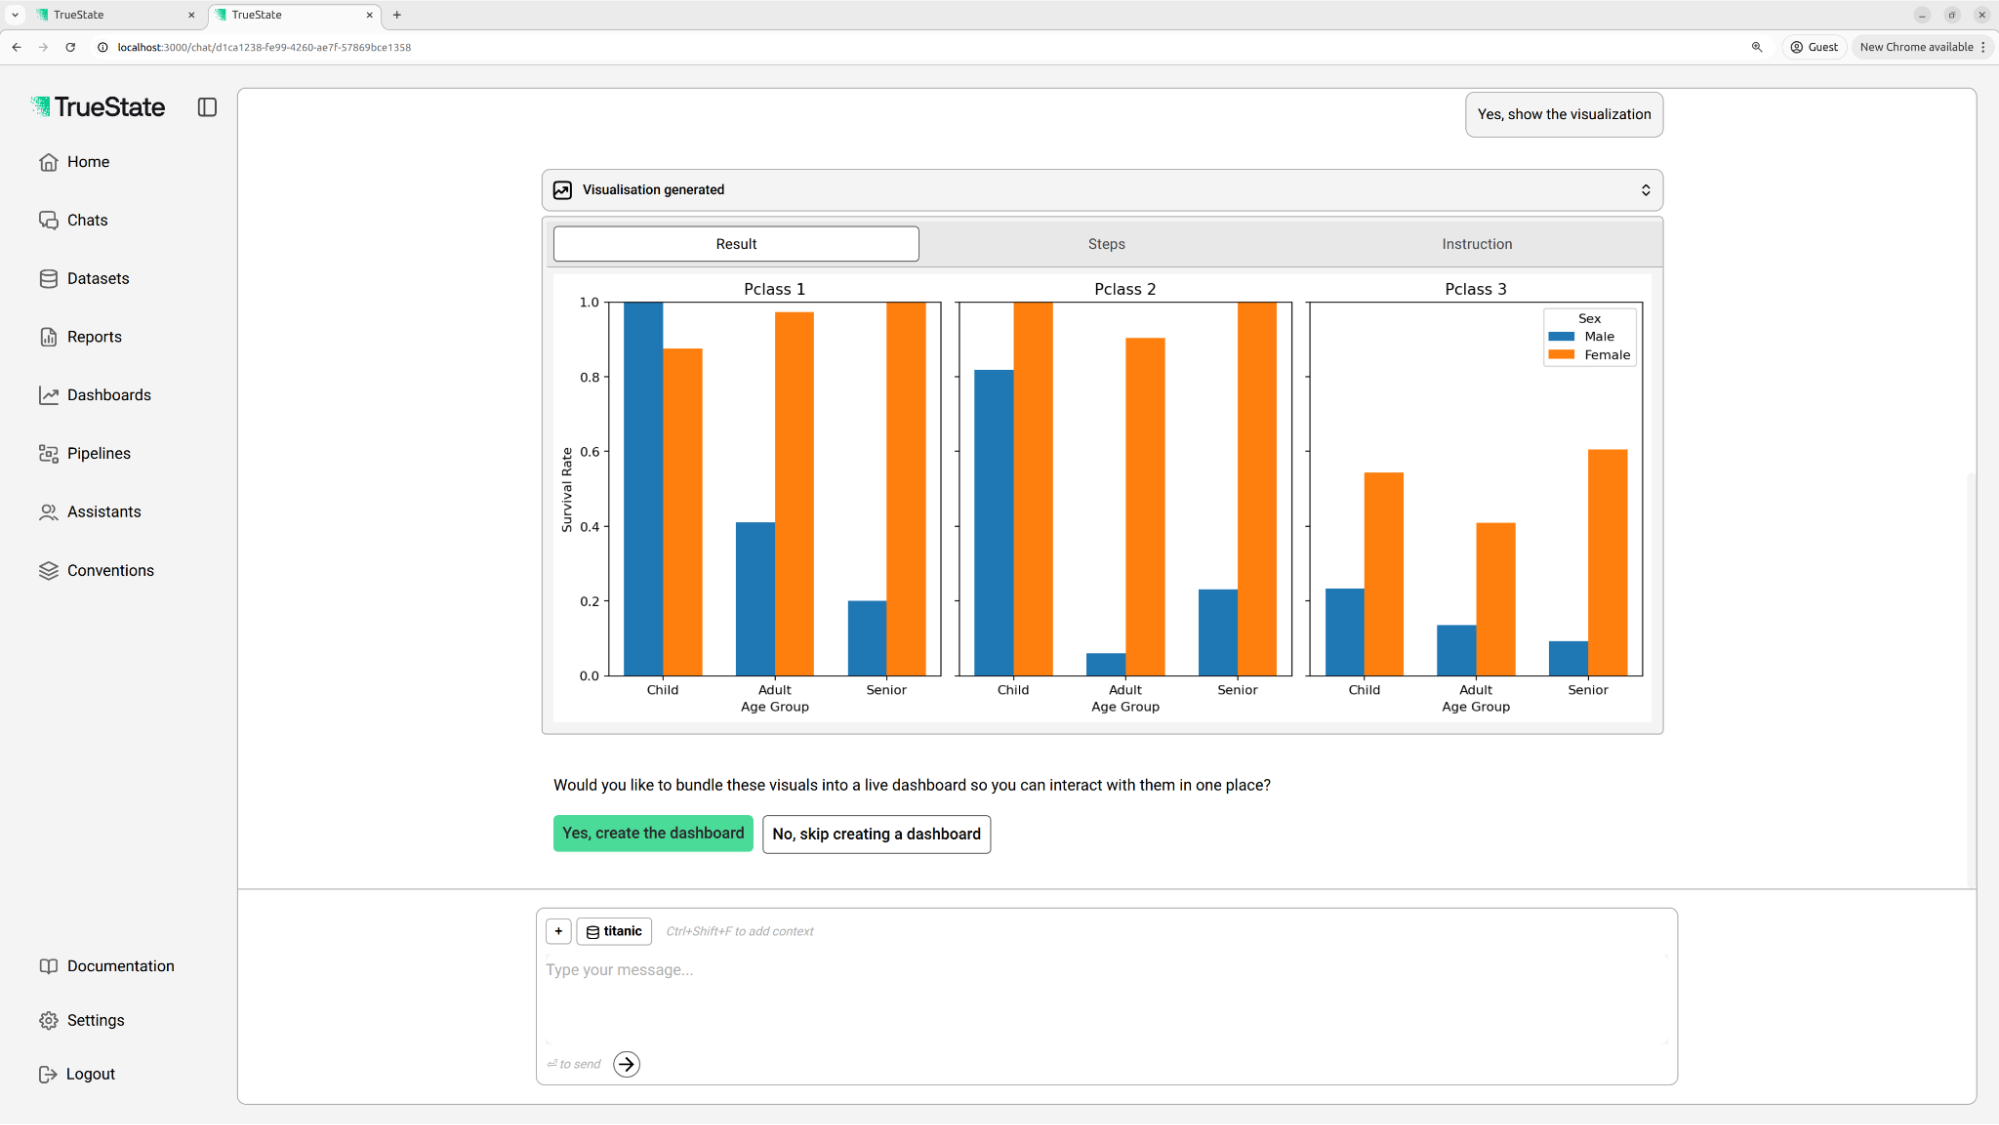Image resolution: width=1999 pixels, height=1125 pixels.
Task: Click Yes, create the dashboard
Action: point(653,834)
